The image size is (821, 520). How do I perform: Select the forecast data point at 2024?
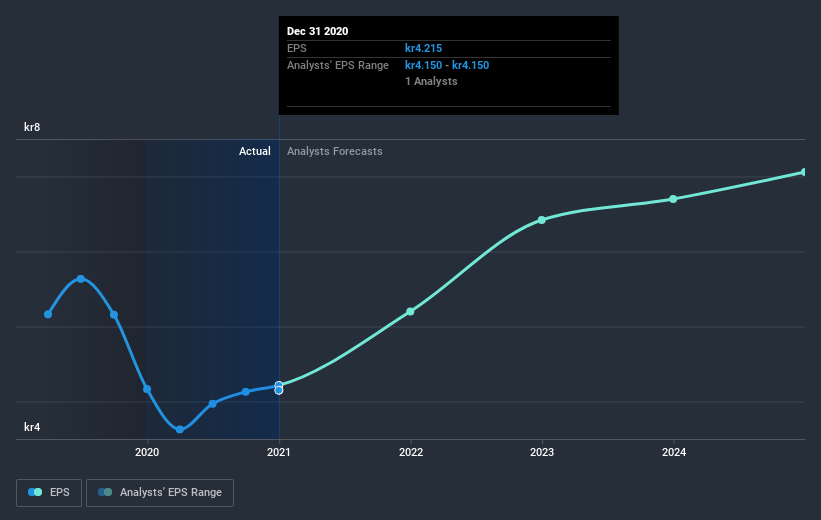coord(673,199)
